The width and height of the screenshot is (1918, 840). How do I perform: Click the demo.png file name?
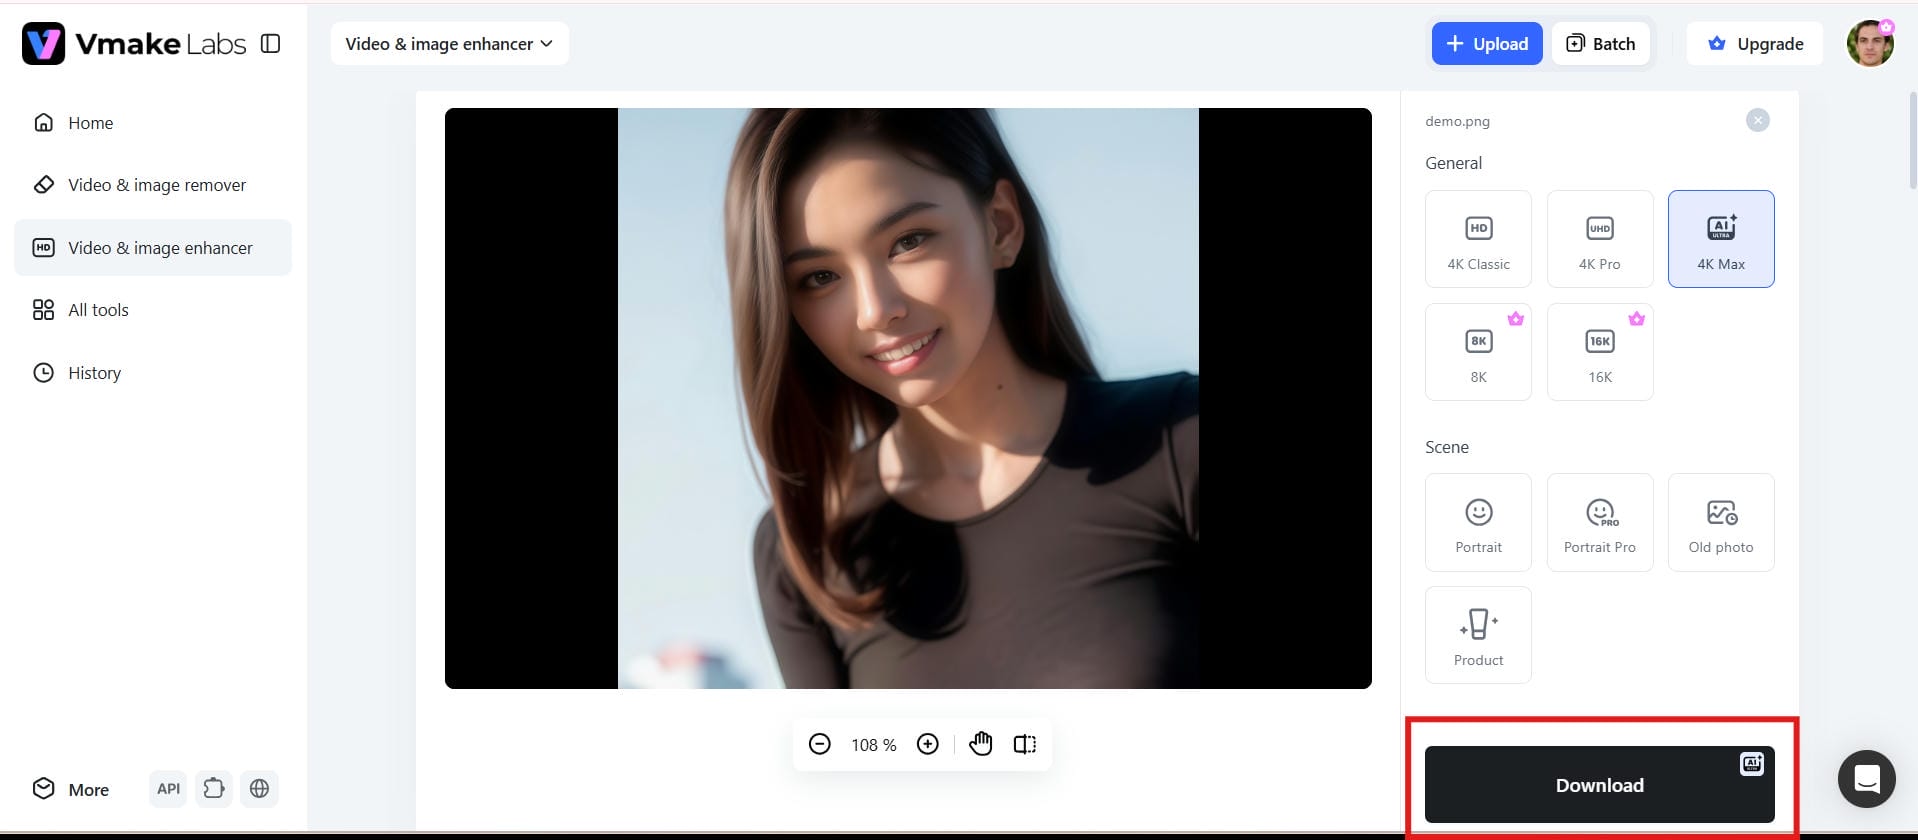[1457, 121]
